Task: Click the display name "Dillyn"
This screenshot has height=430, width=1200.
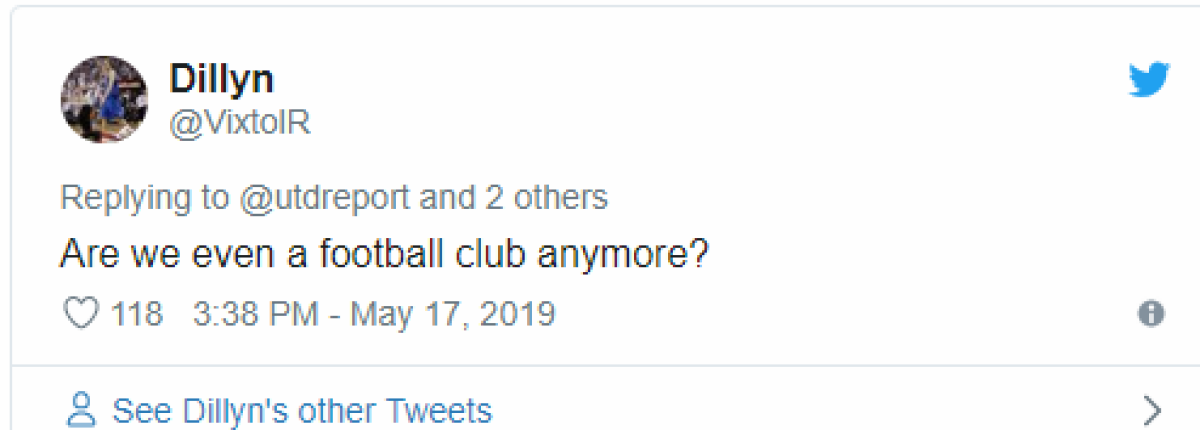Action: click(x=221, y=79)
